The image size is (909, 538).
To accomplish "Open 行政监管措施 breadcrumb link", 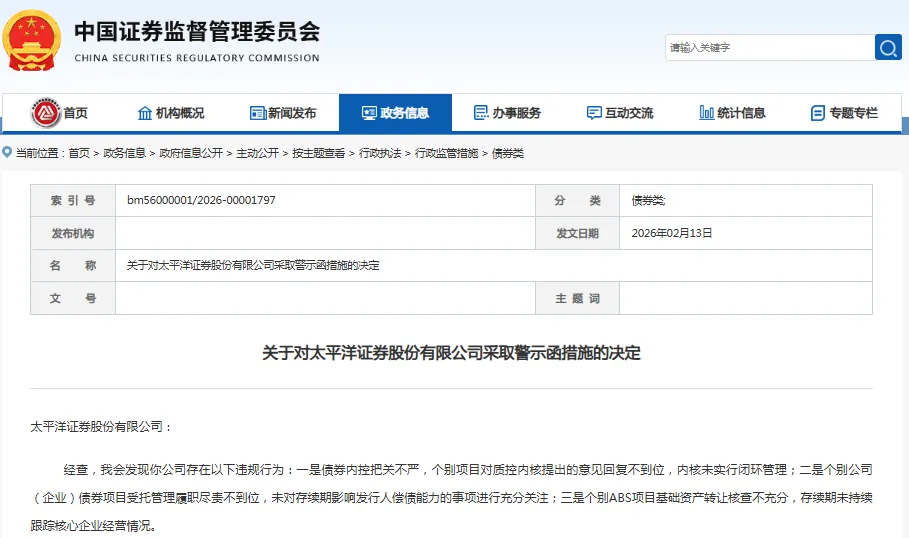I will pos(446,153).
